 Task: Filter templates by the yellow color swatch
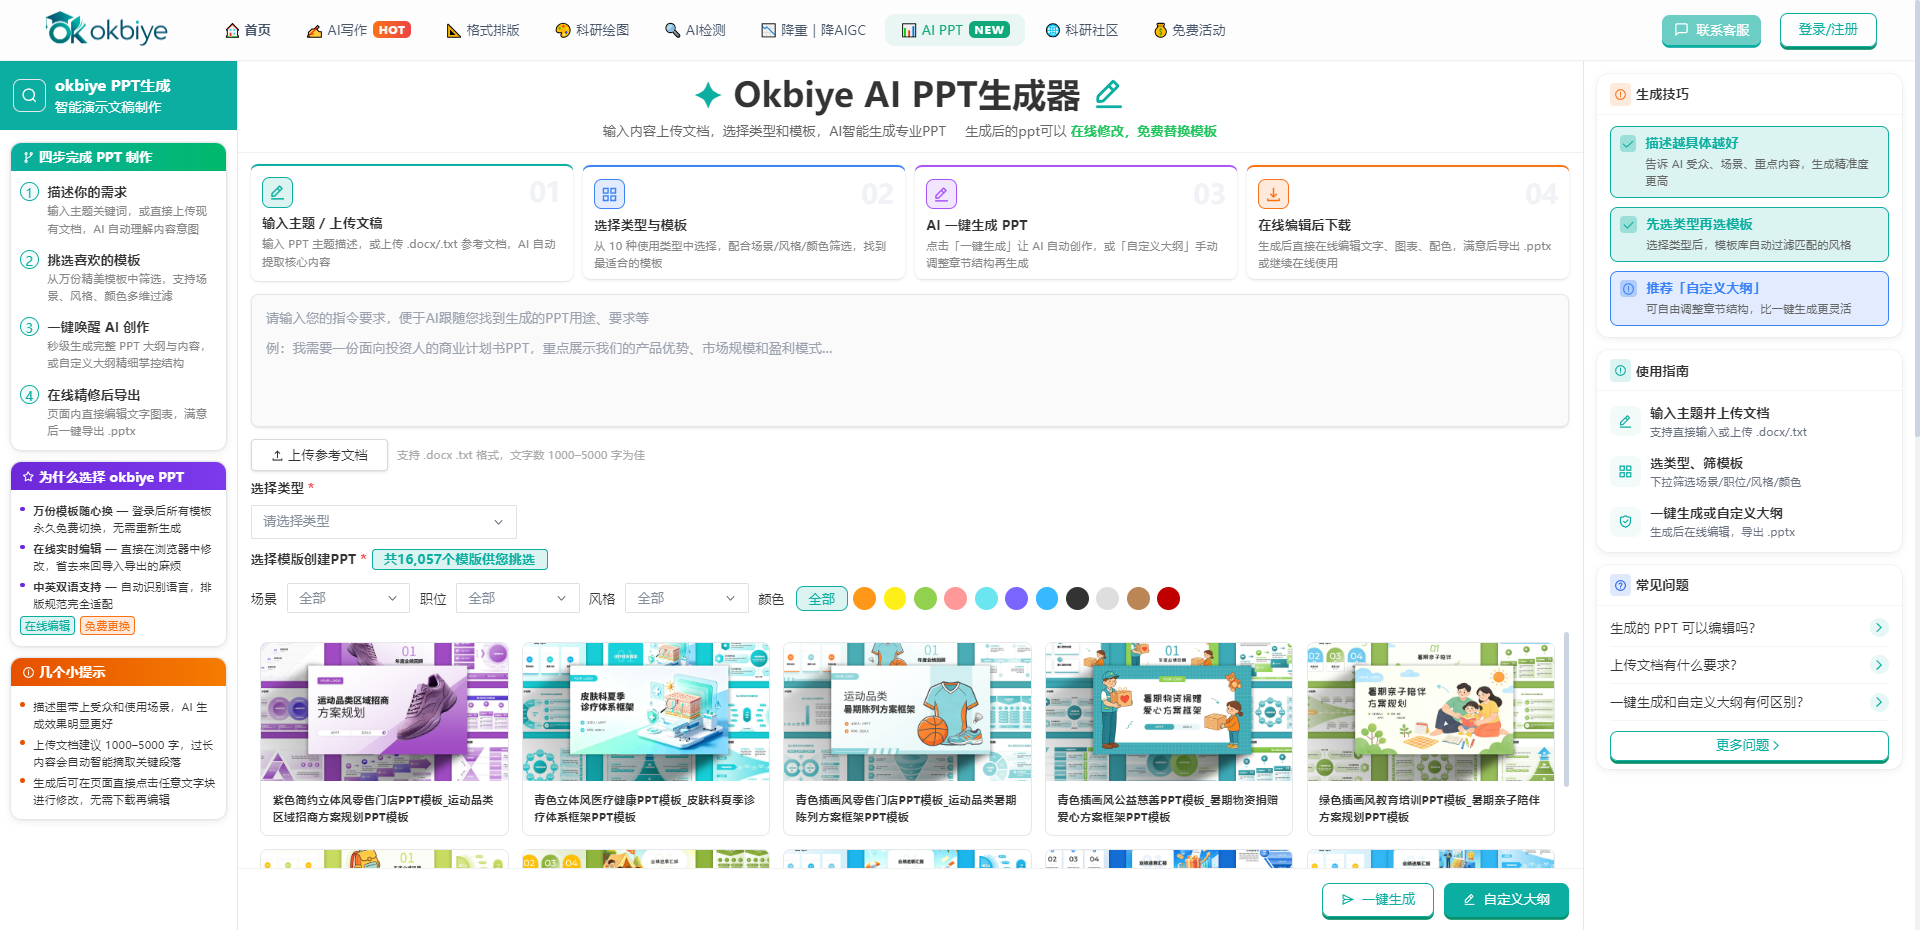click(x=895, y=599)
